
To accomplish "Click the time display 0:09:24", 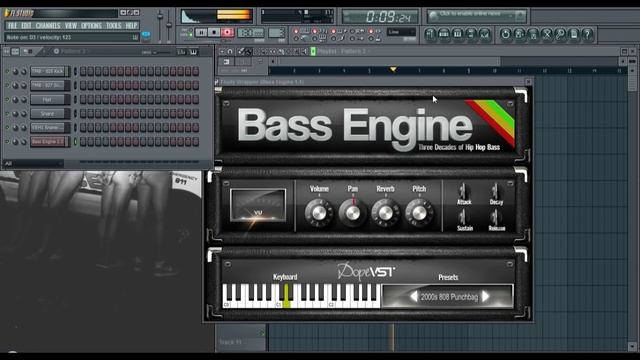I will click(x=380, y=17).
